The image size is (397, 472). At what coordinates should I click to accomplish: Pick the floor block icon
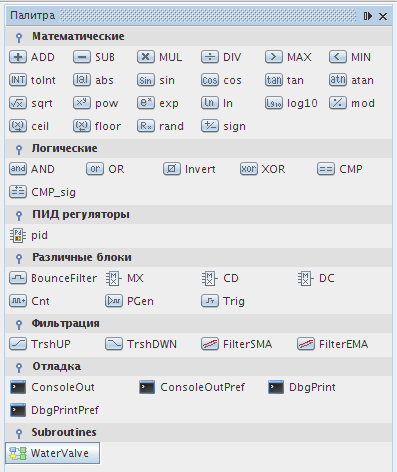pyautogui.click(x=82, y=126)
